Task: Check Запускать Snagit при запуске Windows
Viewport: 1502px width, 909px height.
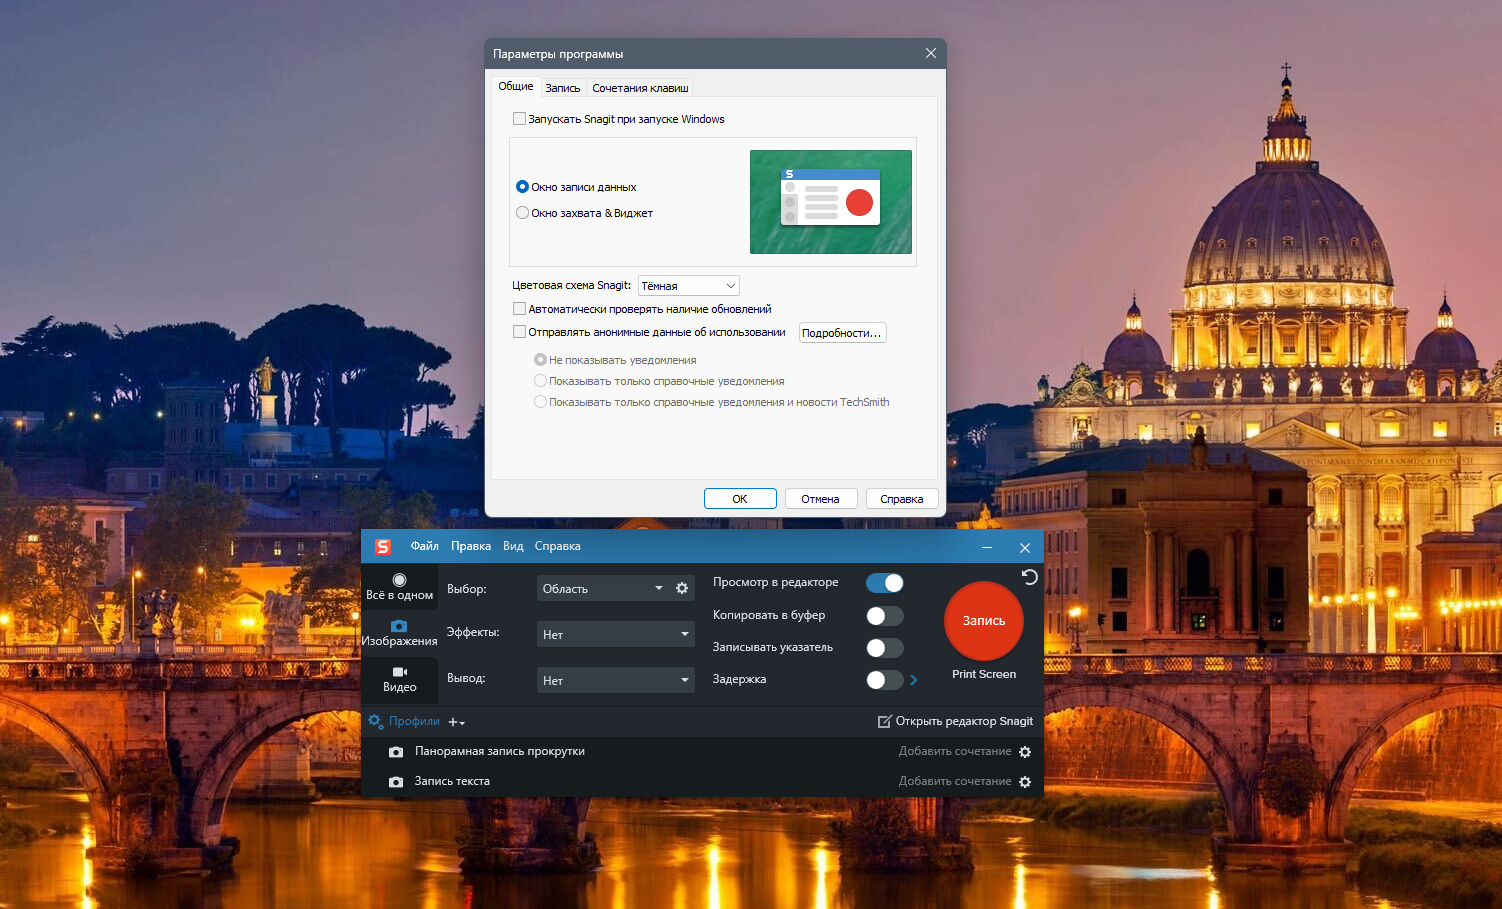Action: coord(519,118)
